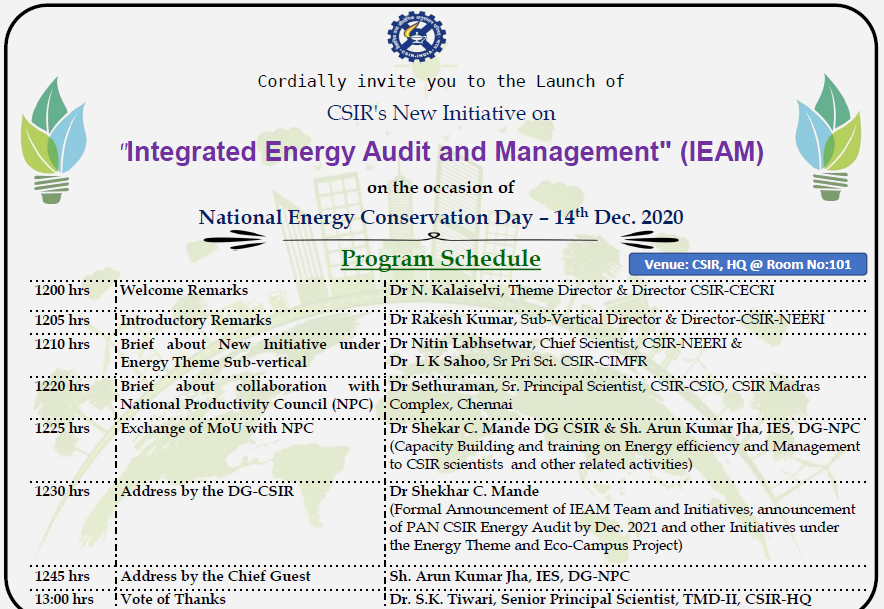Click Dr Shekar C. Mande DG CSIR line
Image resolution: width=884 pixels, height=609 pixels.
point(625,429)
